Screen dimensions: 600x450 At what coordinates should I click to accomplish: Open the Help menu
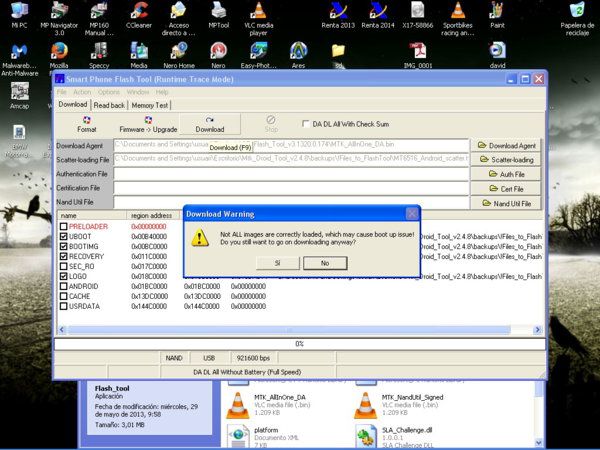[x=162, y=92]
